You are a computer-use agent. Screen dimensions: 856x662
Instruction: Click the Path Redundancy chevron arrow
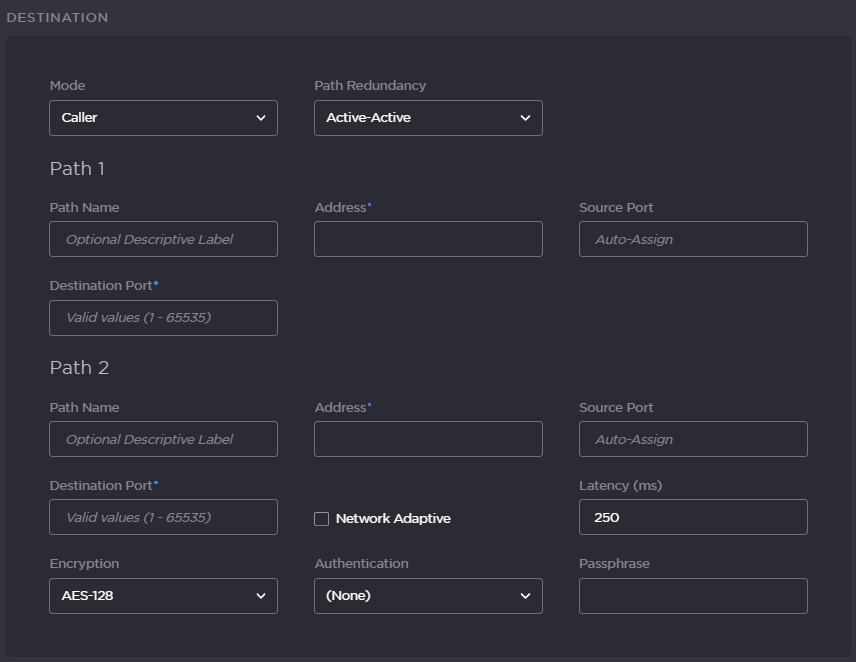(x=525, y=117)
